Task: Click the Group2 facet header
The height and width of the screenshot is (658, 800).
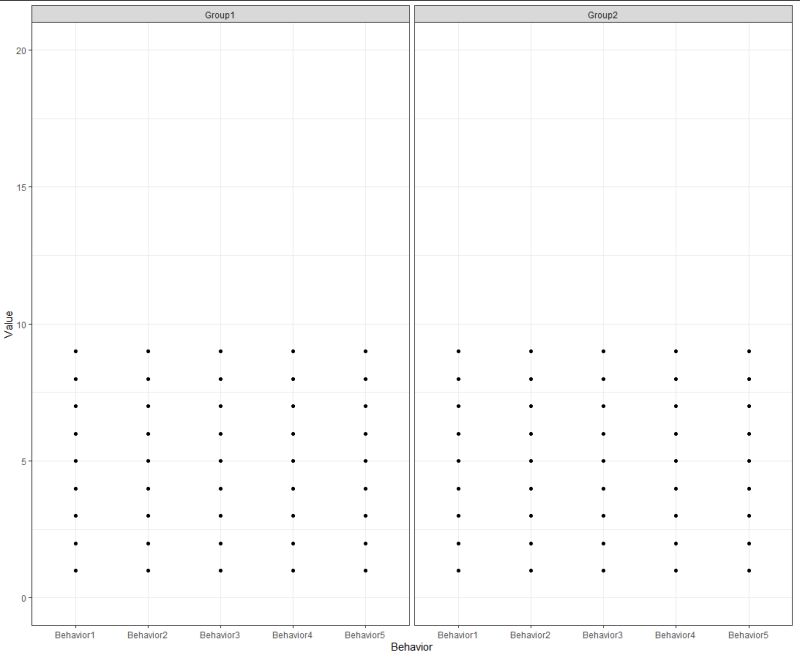Action: pyautogui.click(x=605, y=13)
